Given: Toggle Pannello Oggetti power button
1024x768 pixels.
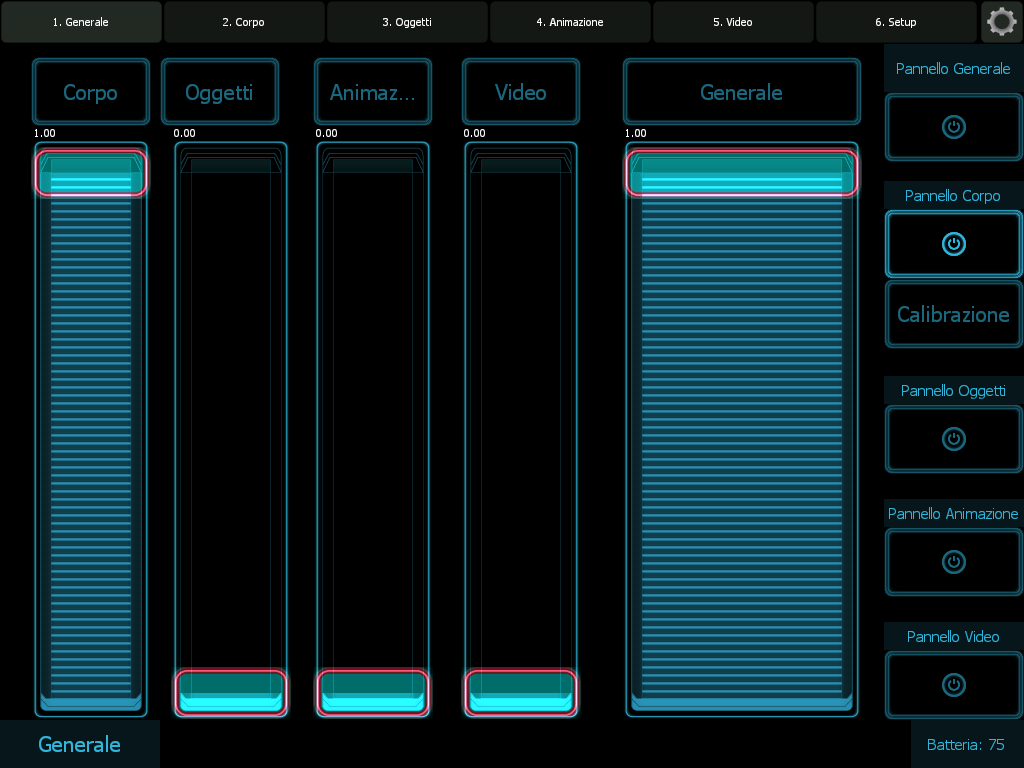Looking at the screenshot, I should pyautogui.click(x=953, y=439).
